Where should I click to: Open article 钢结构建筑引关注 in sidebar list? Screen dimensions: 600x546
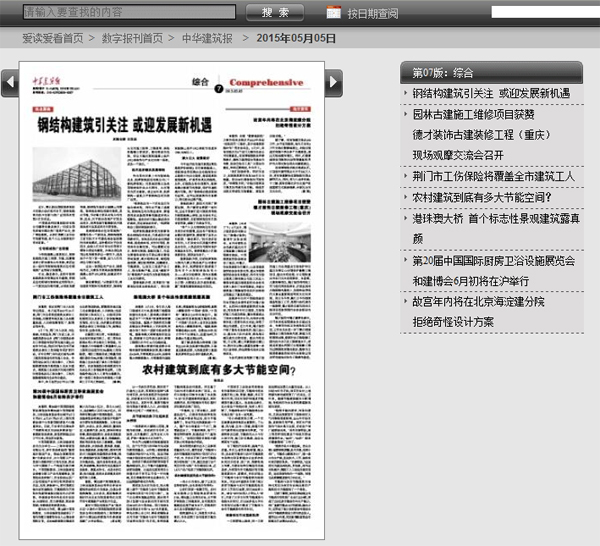[490, 93]
